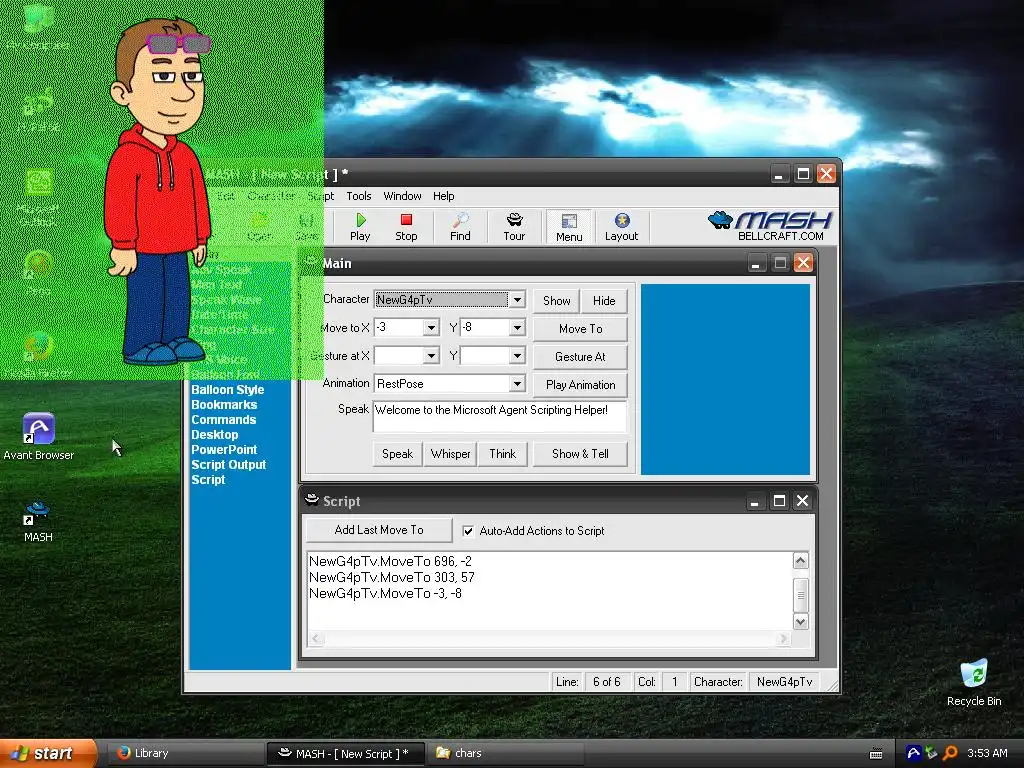
Task: Click Add Last Move To button
Action: (379, 530)
